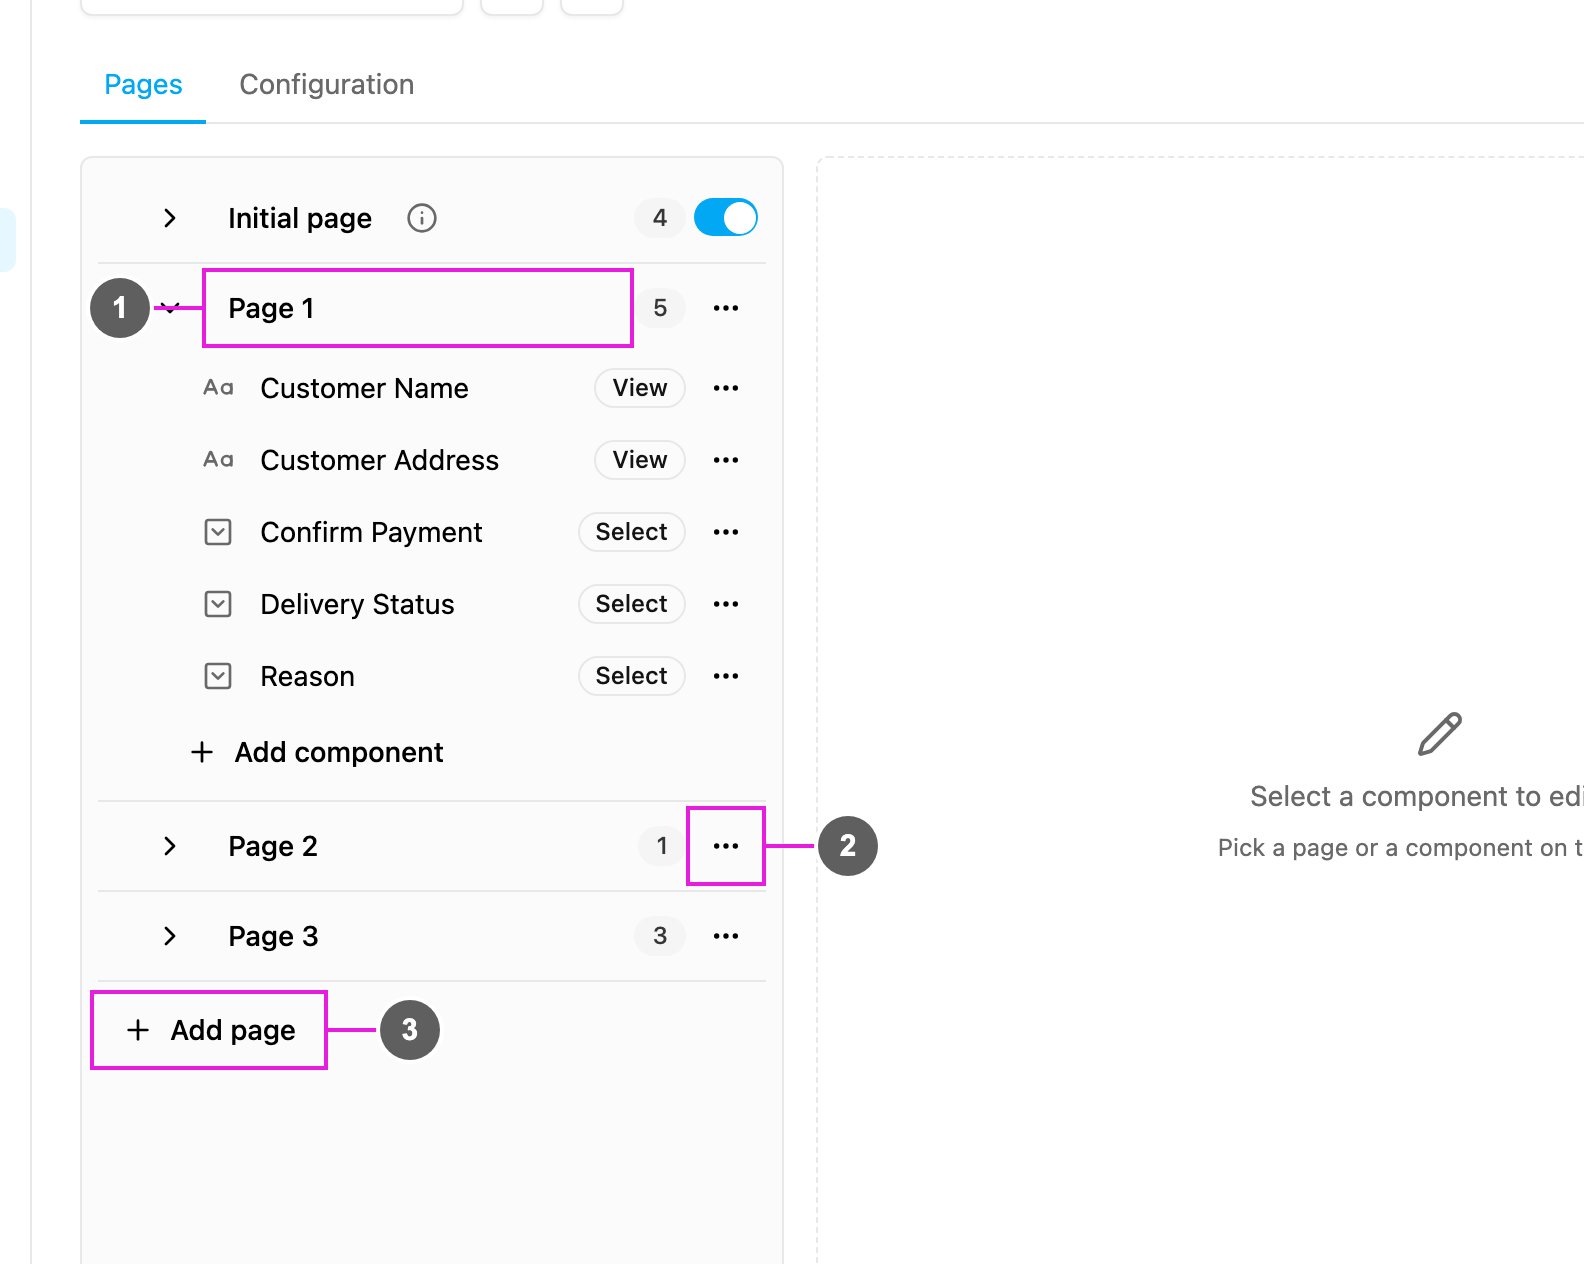
Task: Select the Page 2 title
Action: [x=273, y=846]
